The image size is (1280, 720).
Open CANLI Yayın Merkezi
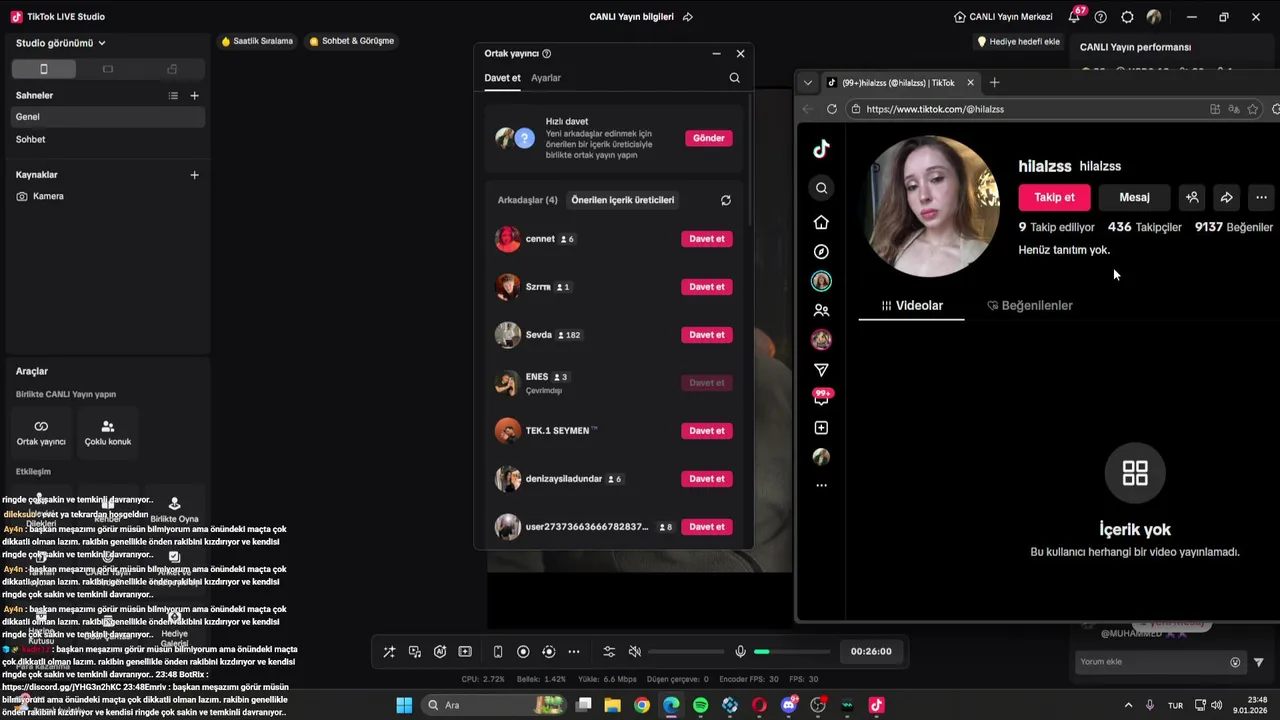point(1003,17)
